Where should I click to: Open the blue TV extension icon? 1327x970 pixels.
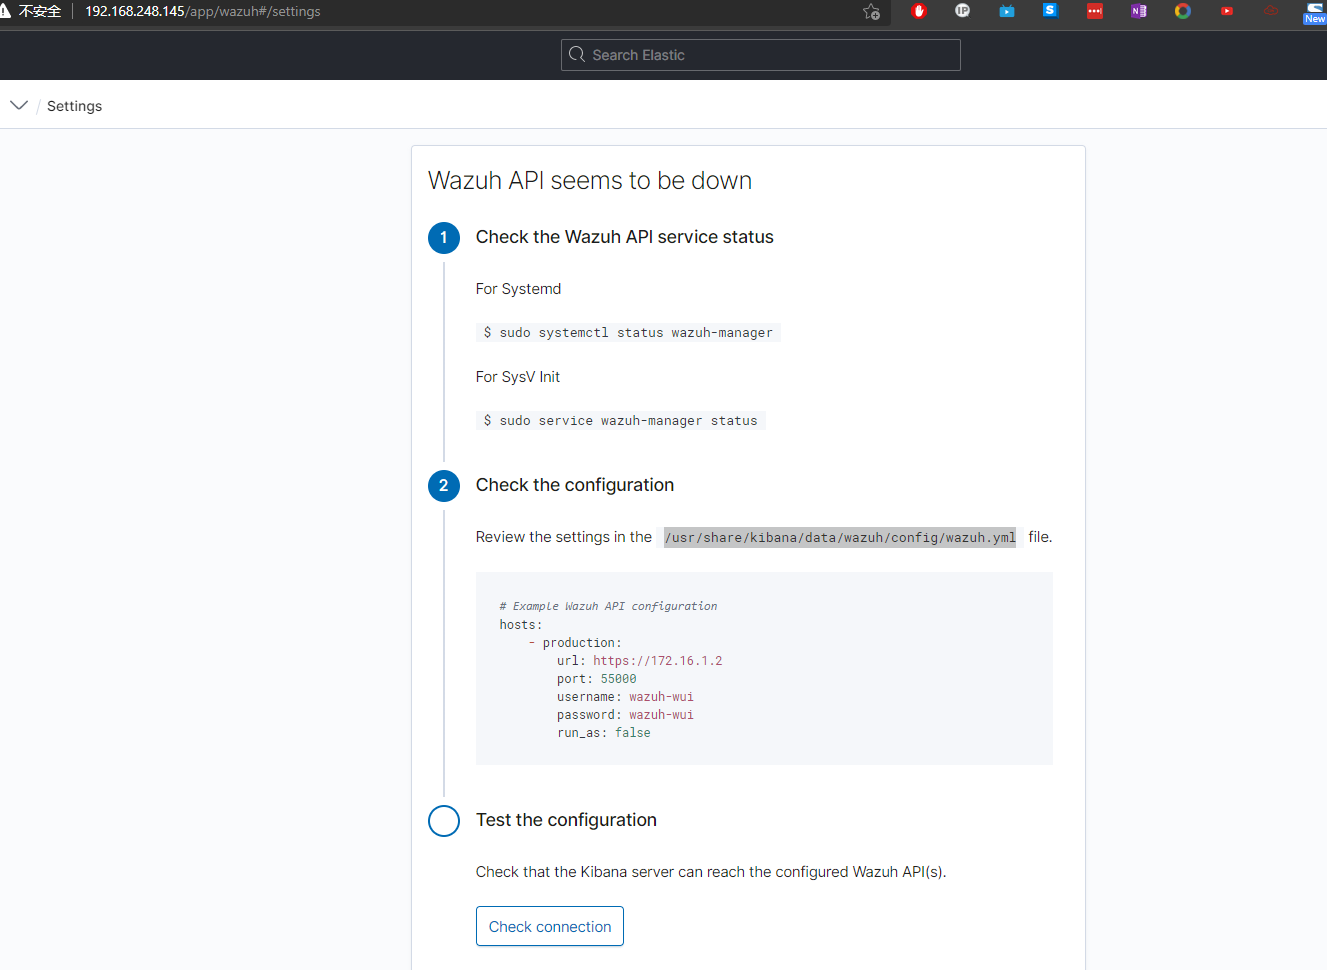coord(1007,11)
